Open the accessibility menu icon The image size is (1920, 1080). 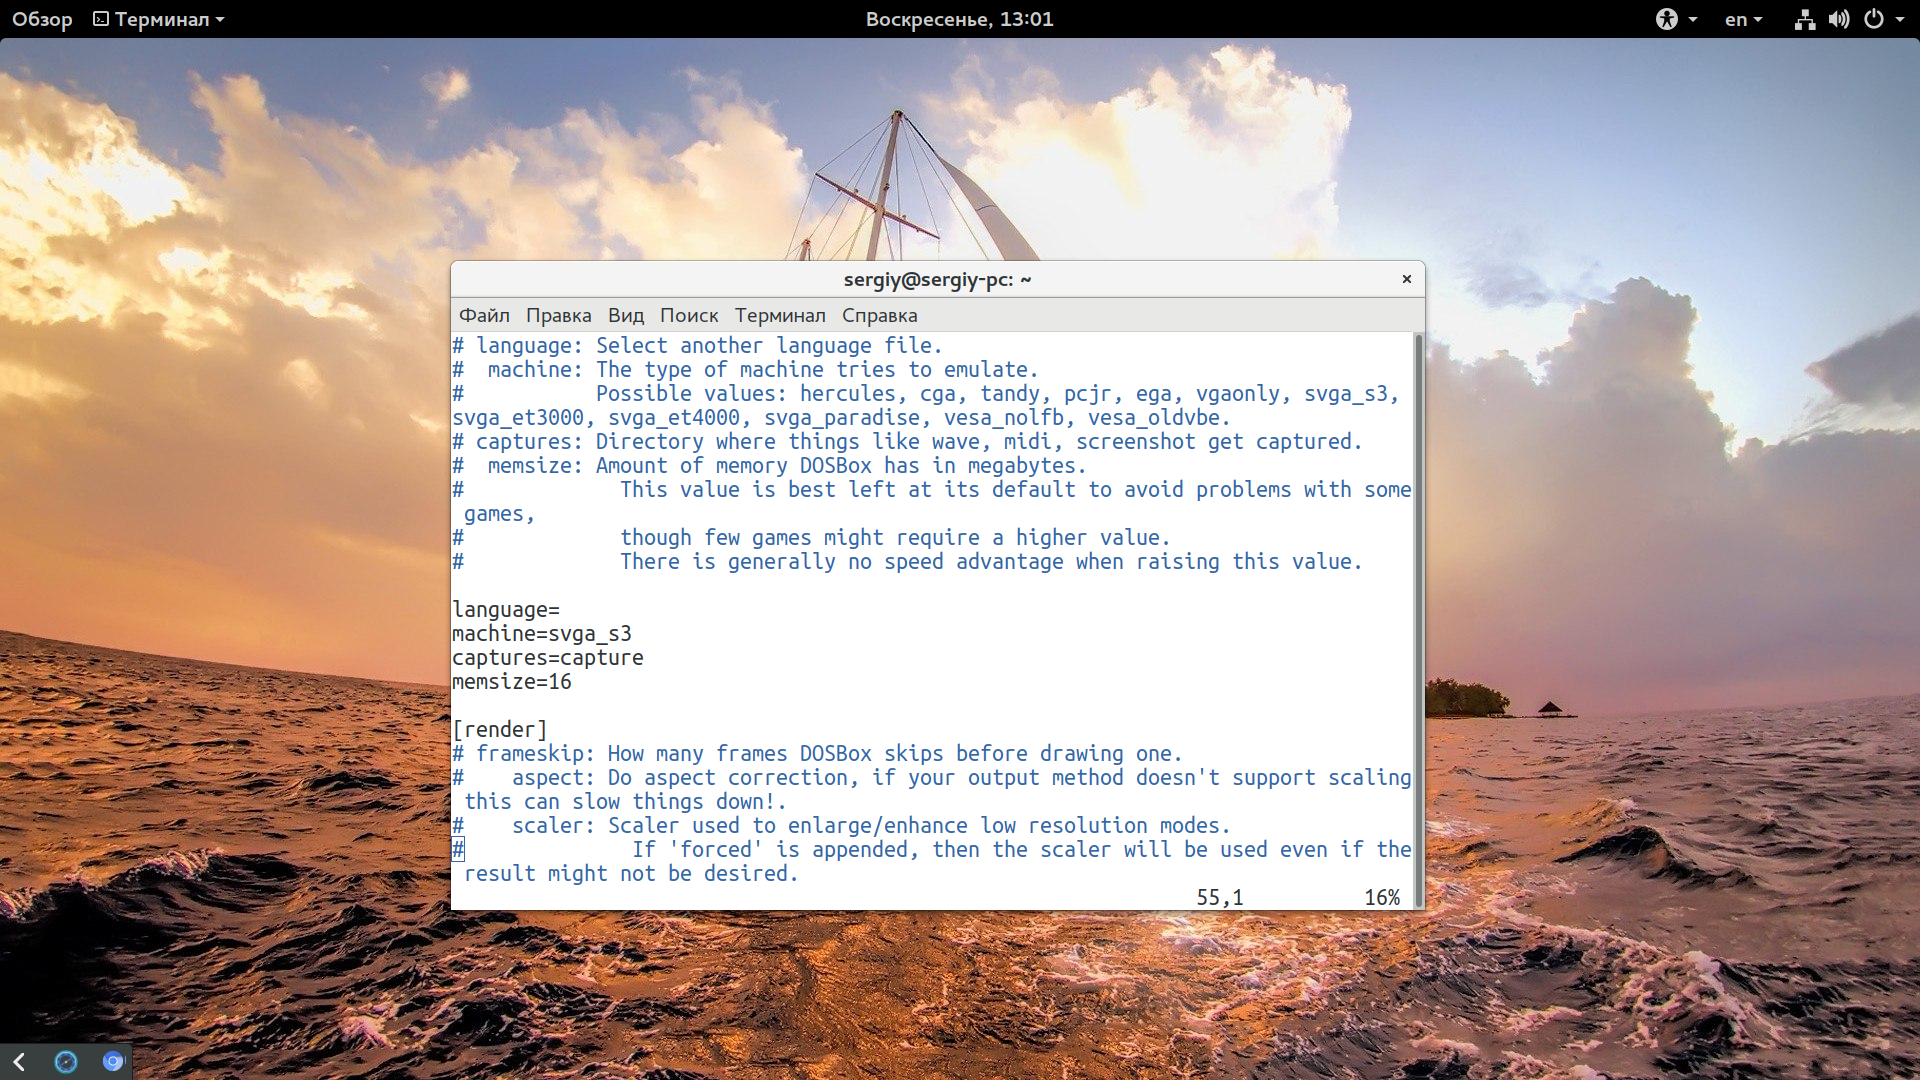[1666, 19]
